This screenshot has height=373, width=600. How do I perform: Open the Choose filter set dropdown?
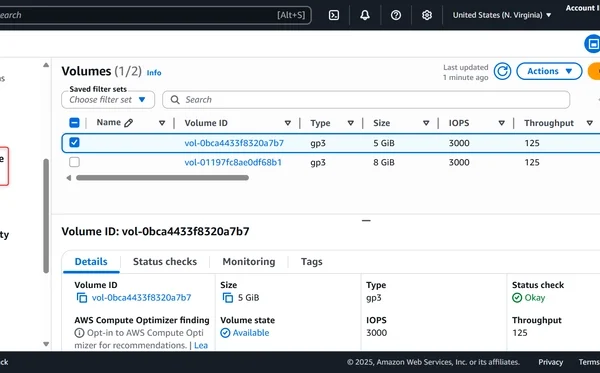[x=108, y=100]
